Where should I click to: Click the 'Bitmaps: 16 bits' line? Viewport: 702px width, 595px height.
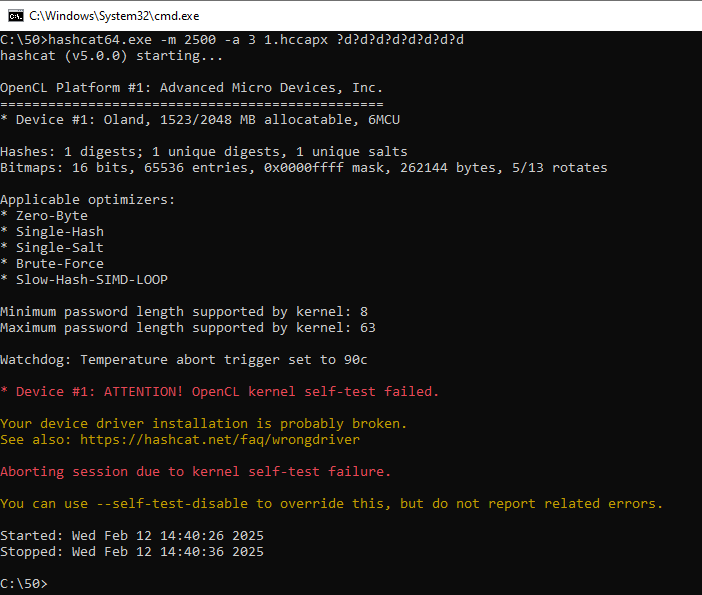pyautogui.click(x=304, y=168)
